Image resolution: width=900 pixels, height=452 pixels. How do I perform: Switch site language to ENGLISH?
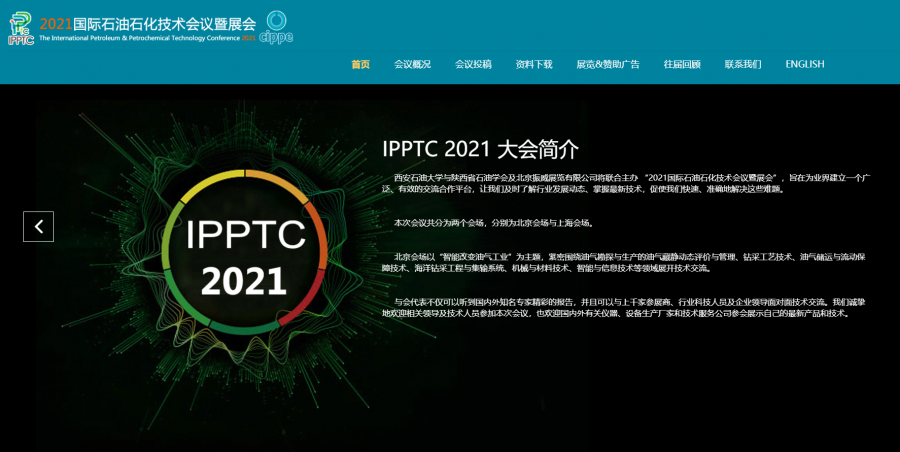coord(805,64)
